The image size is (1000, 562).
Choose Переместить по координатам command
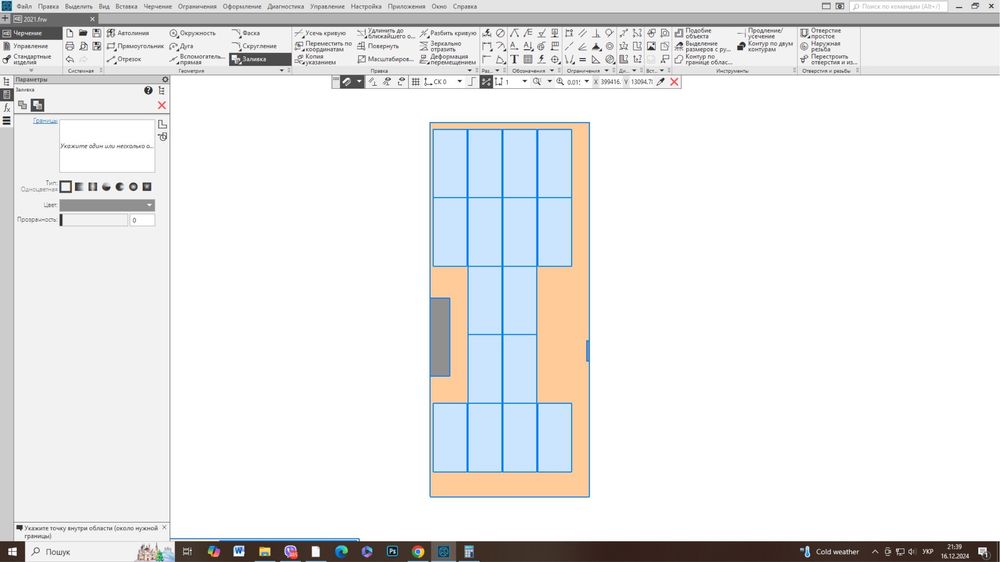(x=323, y=46)
